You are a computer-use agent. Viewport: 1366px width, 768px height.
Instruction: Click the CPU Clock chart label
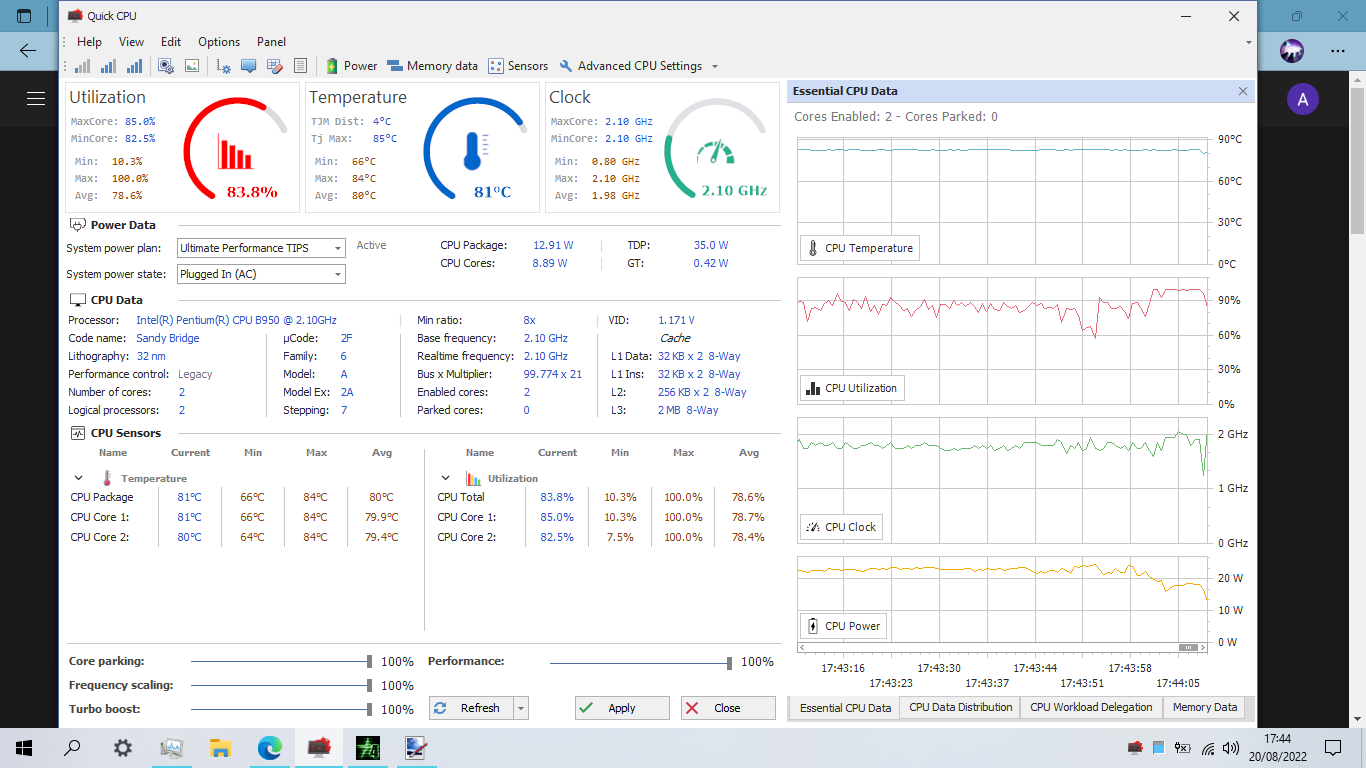coord(841,527)
